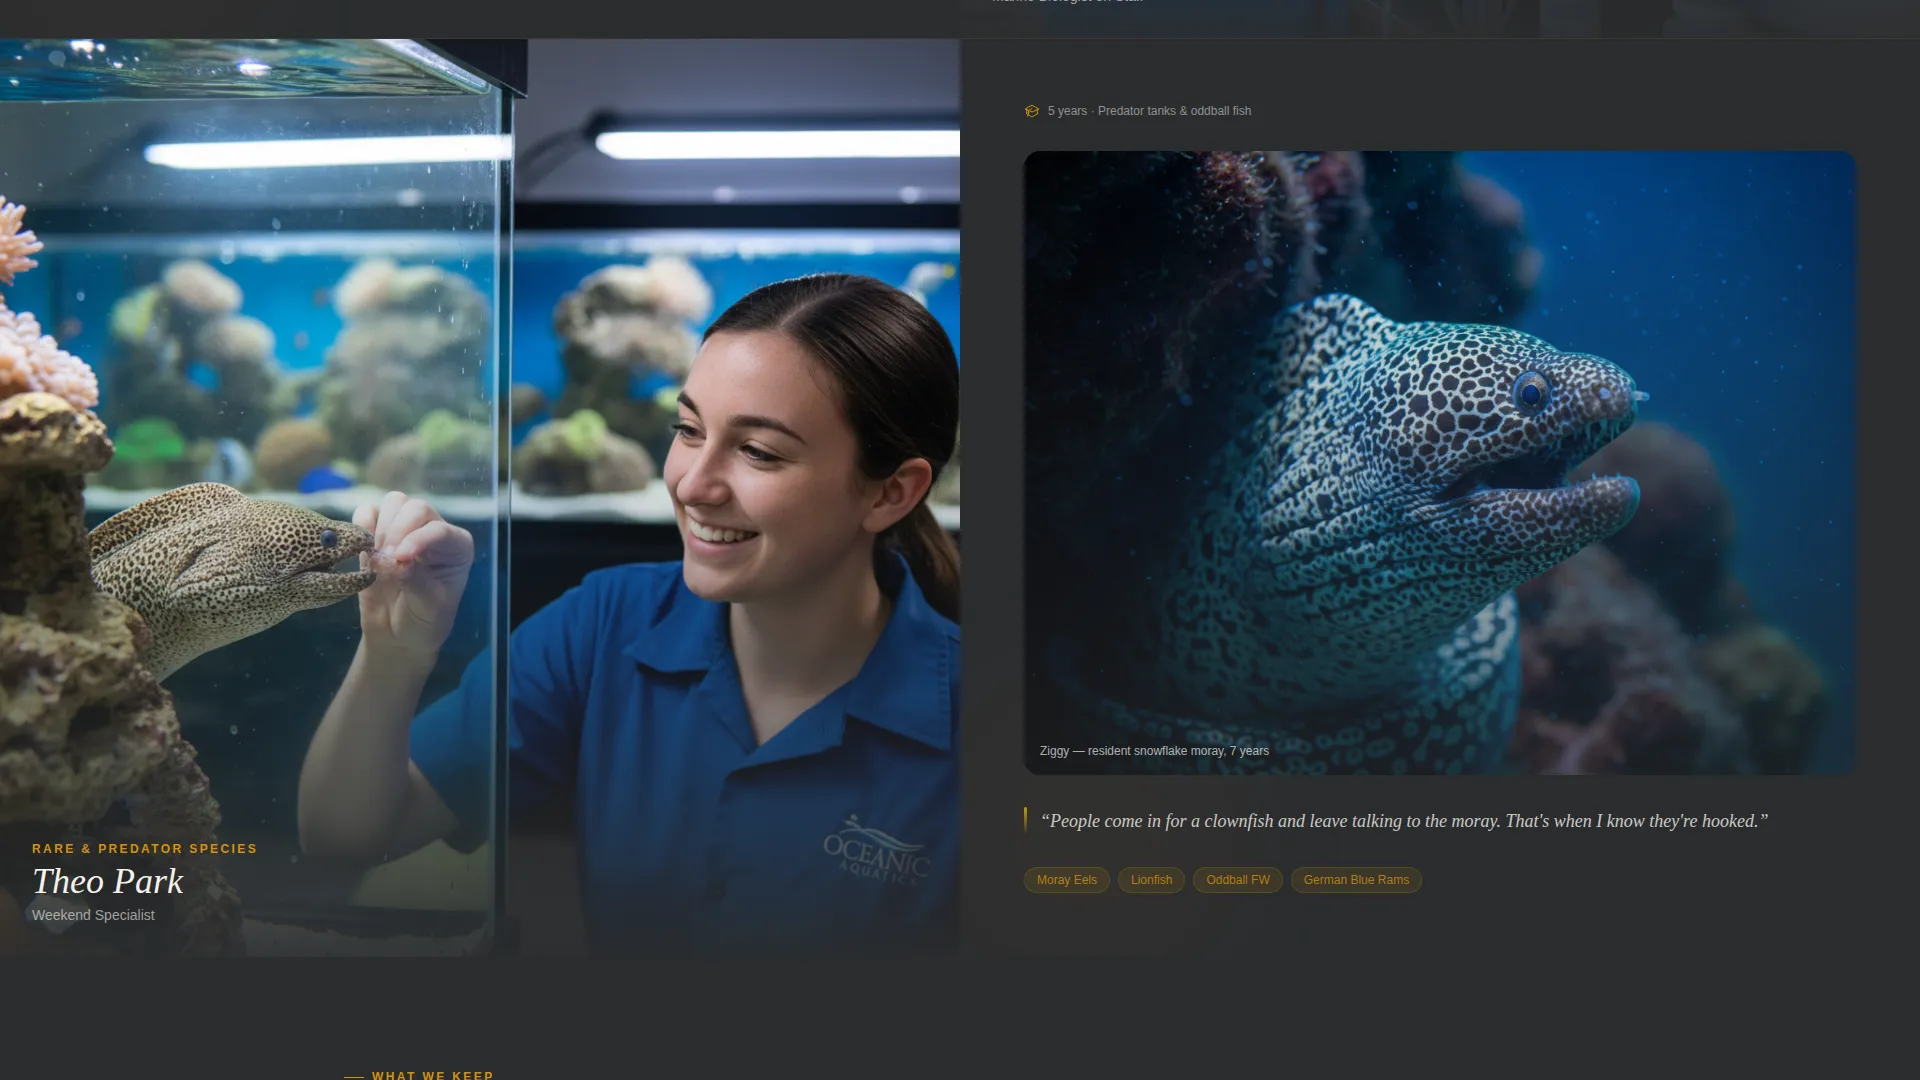Open Theo Park staff portrait photo
Screen dimensions: 1920x1080
(x=480, y=497)
